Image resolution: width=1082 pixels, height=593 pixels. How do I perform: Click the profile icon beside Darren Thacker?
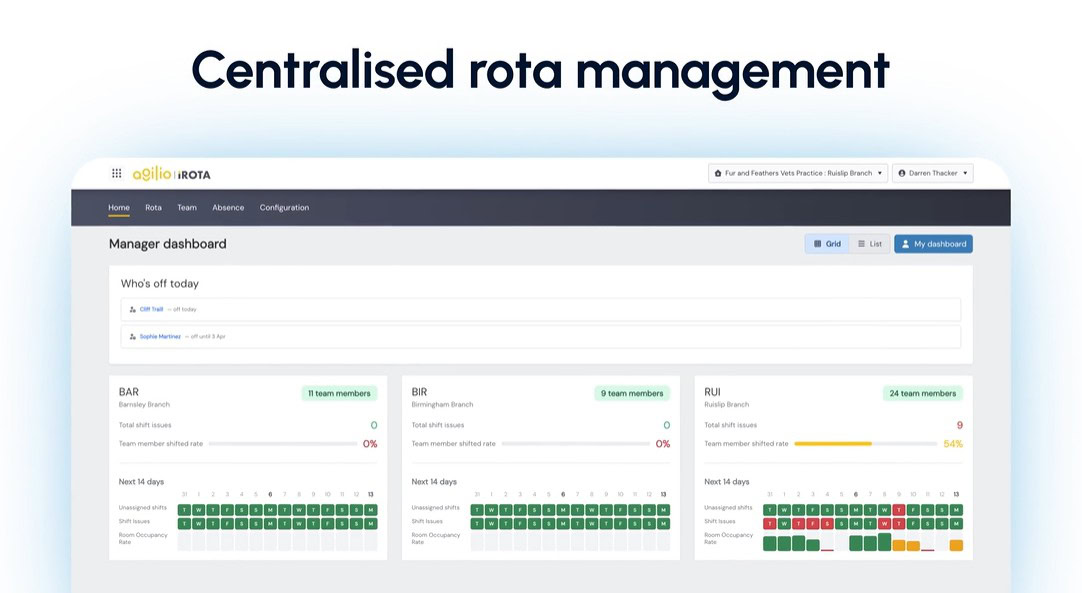902,173
